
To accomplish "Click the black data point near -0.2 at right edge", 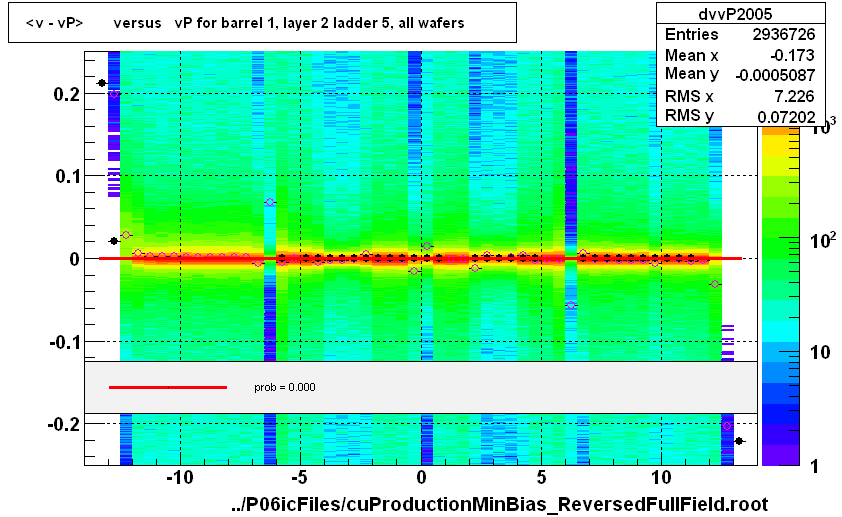I will point(739,441).
